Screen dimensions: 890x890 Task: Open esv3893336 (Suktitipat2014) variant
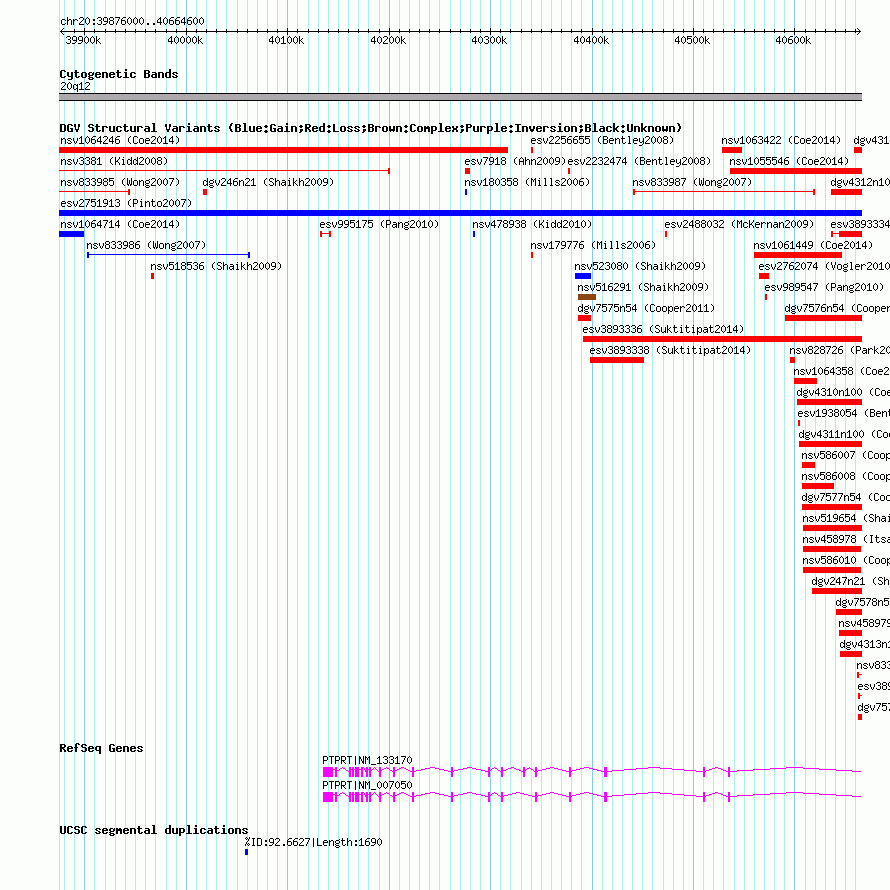pyautogui.click(x=663, y=329)
